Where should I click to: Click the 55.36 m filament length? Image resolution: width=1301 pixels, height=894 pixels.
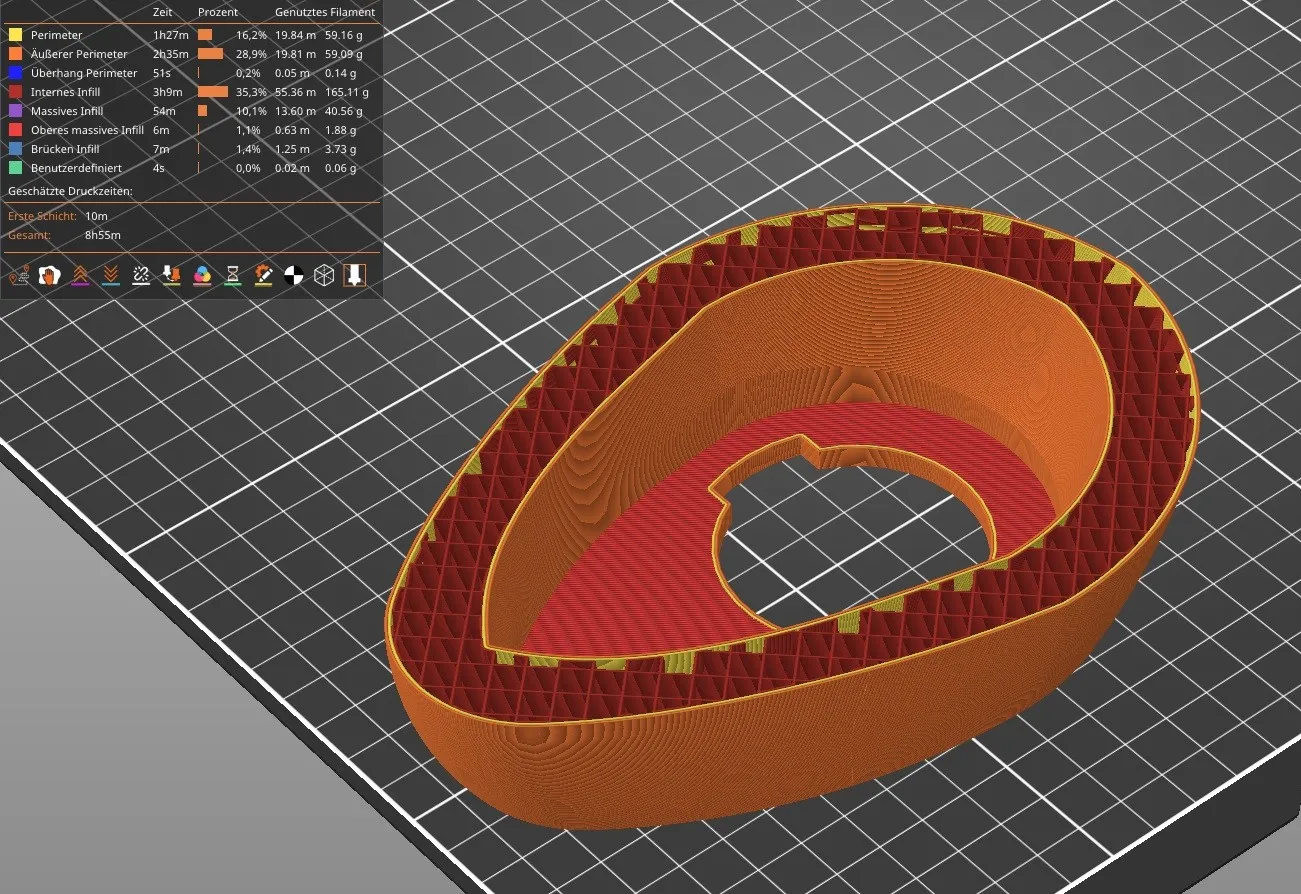295,92
